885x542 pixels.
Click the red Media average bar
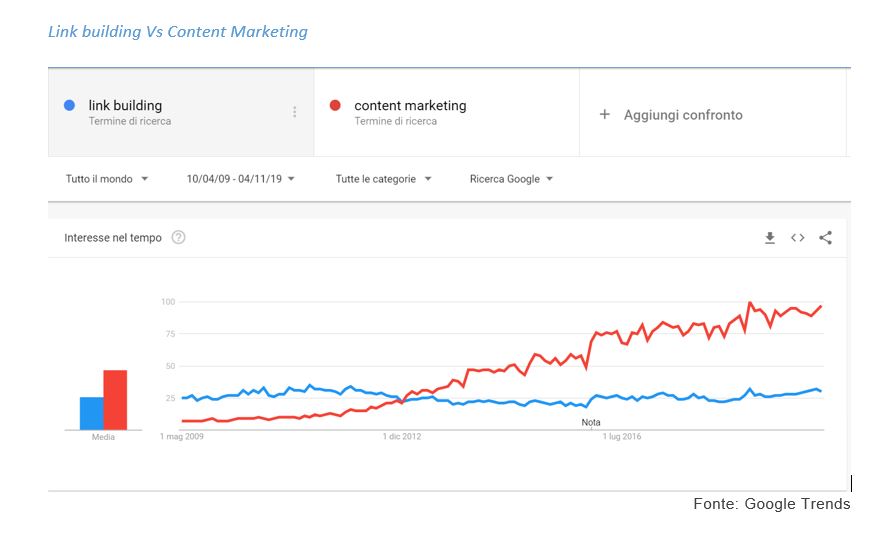pos(115,400)
